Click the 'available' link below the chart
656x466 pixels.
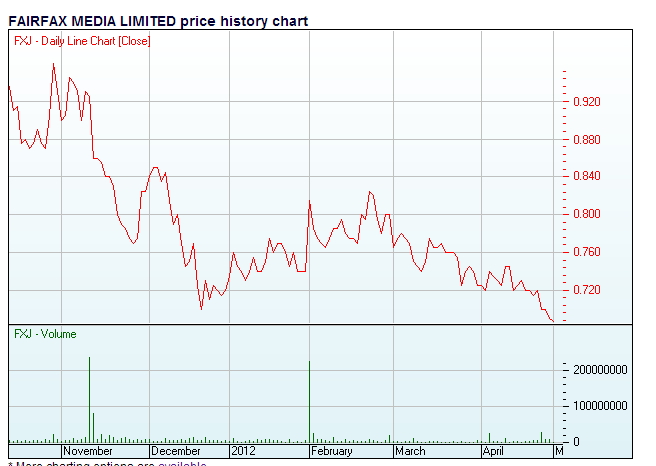pyautogui.click(x=182, y=463)
